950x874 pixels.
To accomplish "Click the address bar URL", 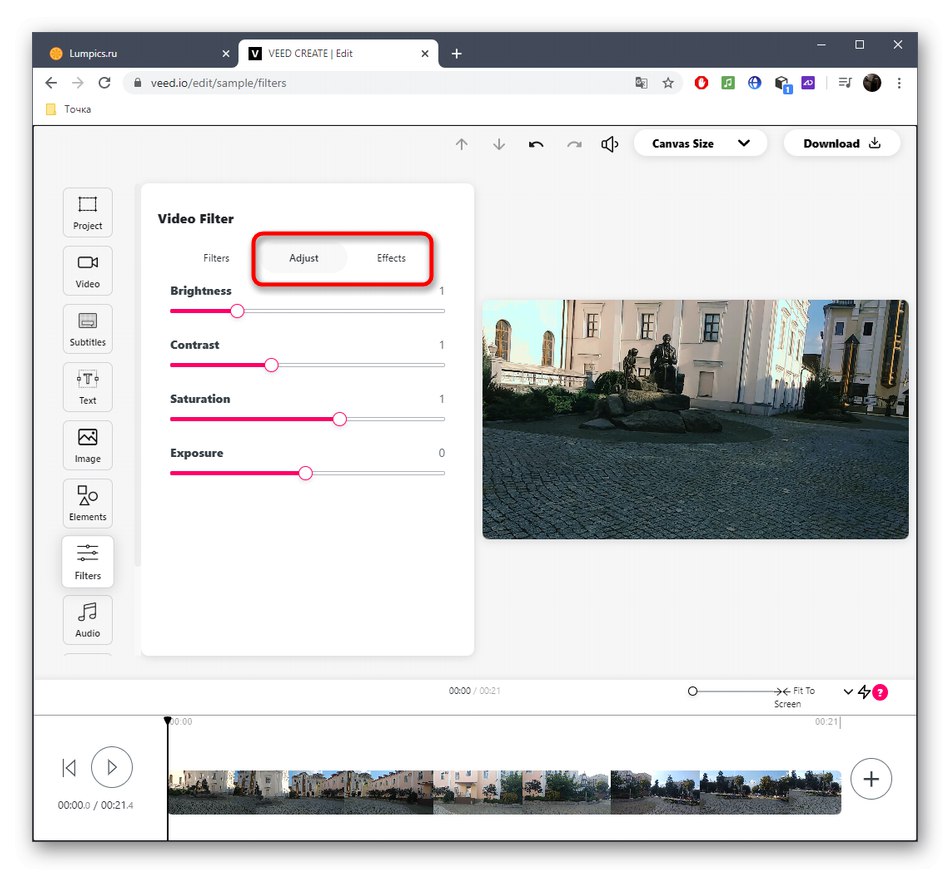I will click(219, 83).
